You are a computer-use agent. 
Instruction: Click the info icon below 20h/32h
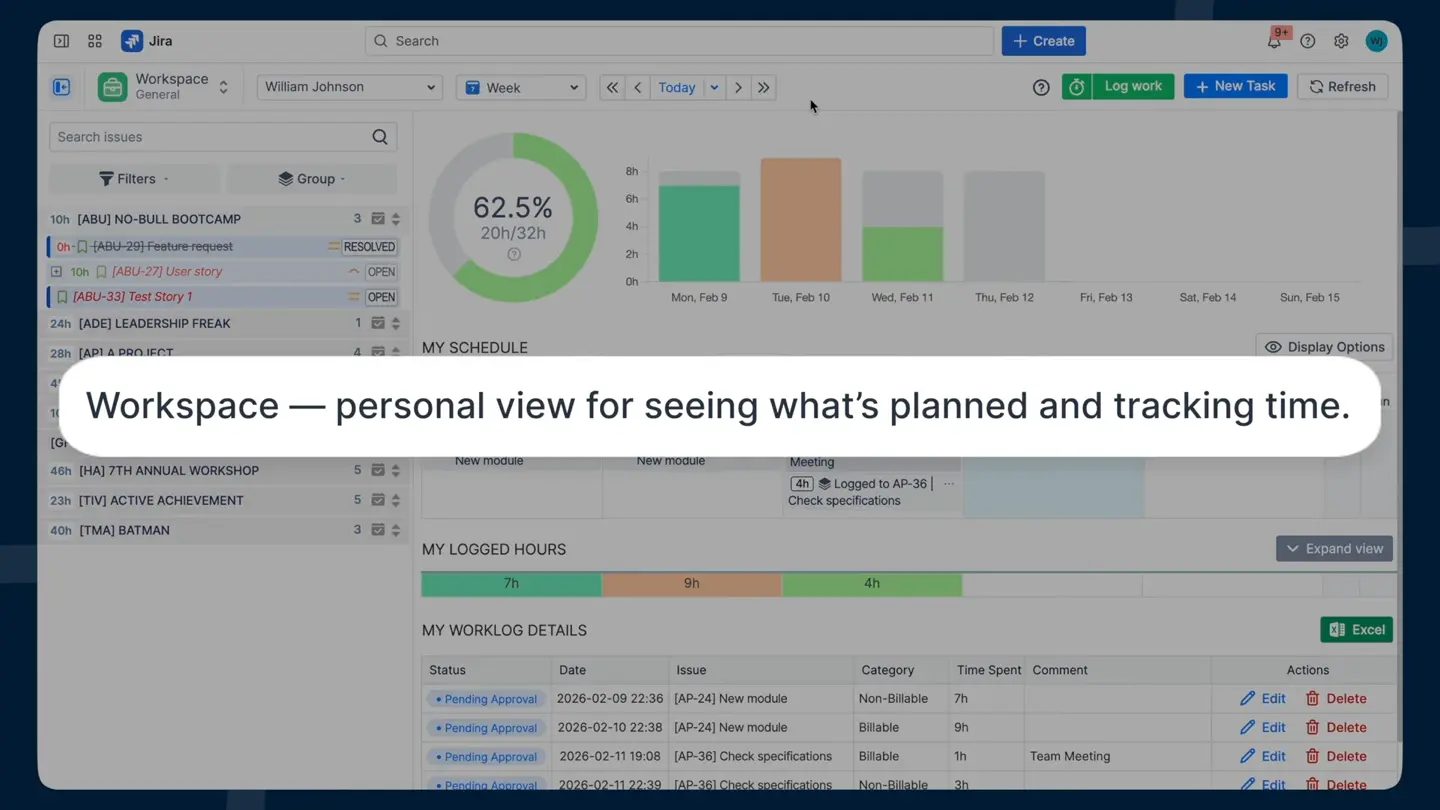tap(514, 254)
